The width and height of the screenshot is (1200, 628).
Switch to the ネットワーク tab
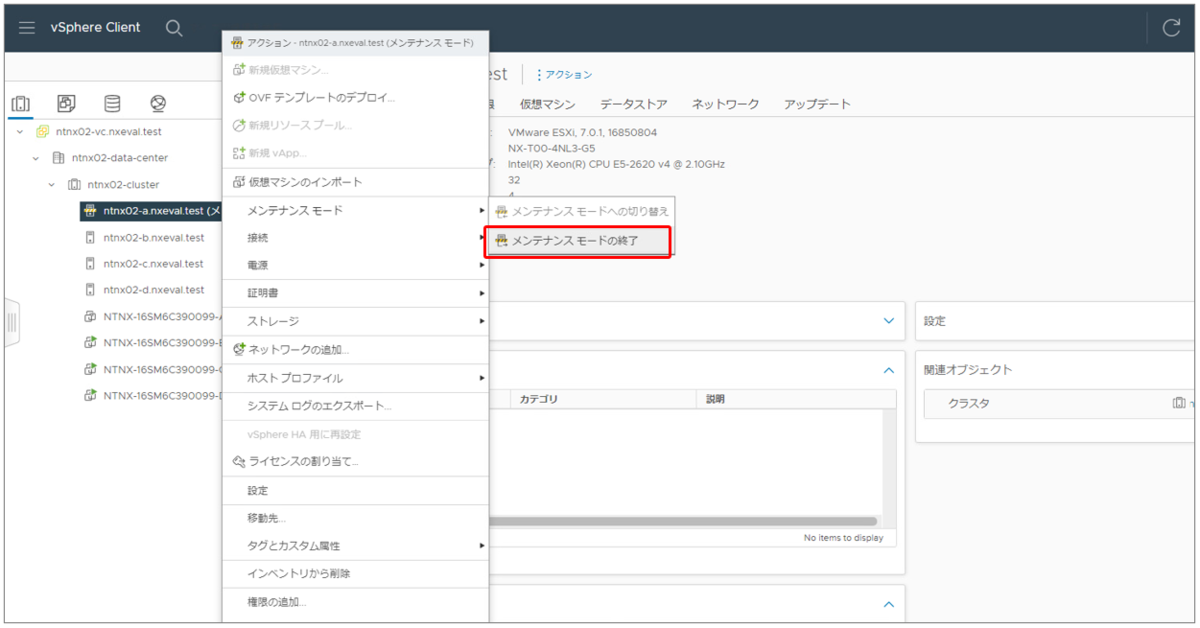coord(726,104)
